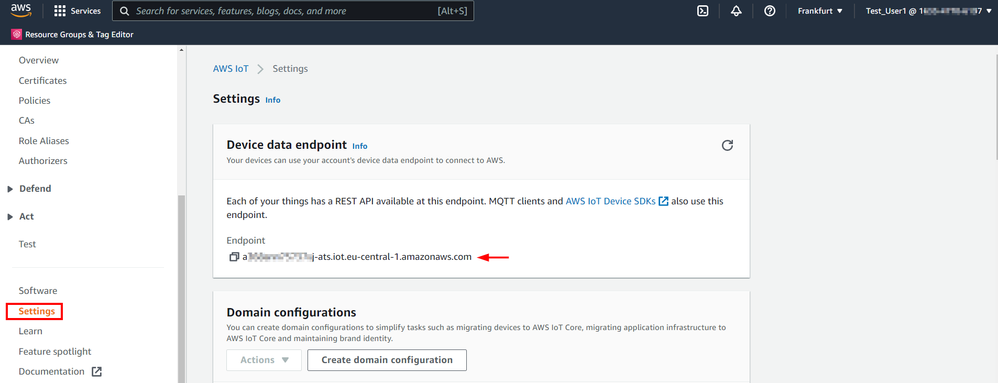Expand the Defend section
This screenshot has height=383, width=998.
click(10, 189)
